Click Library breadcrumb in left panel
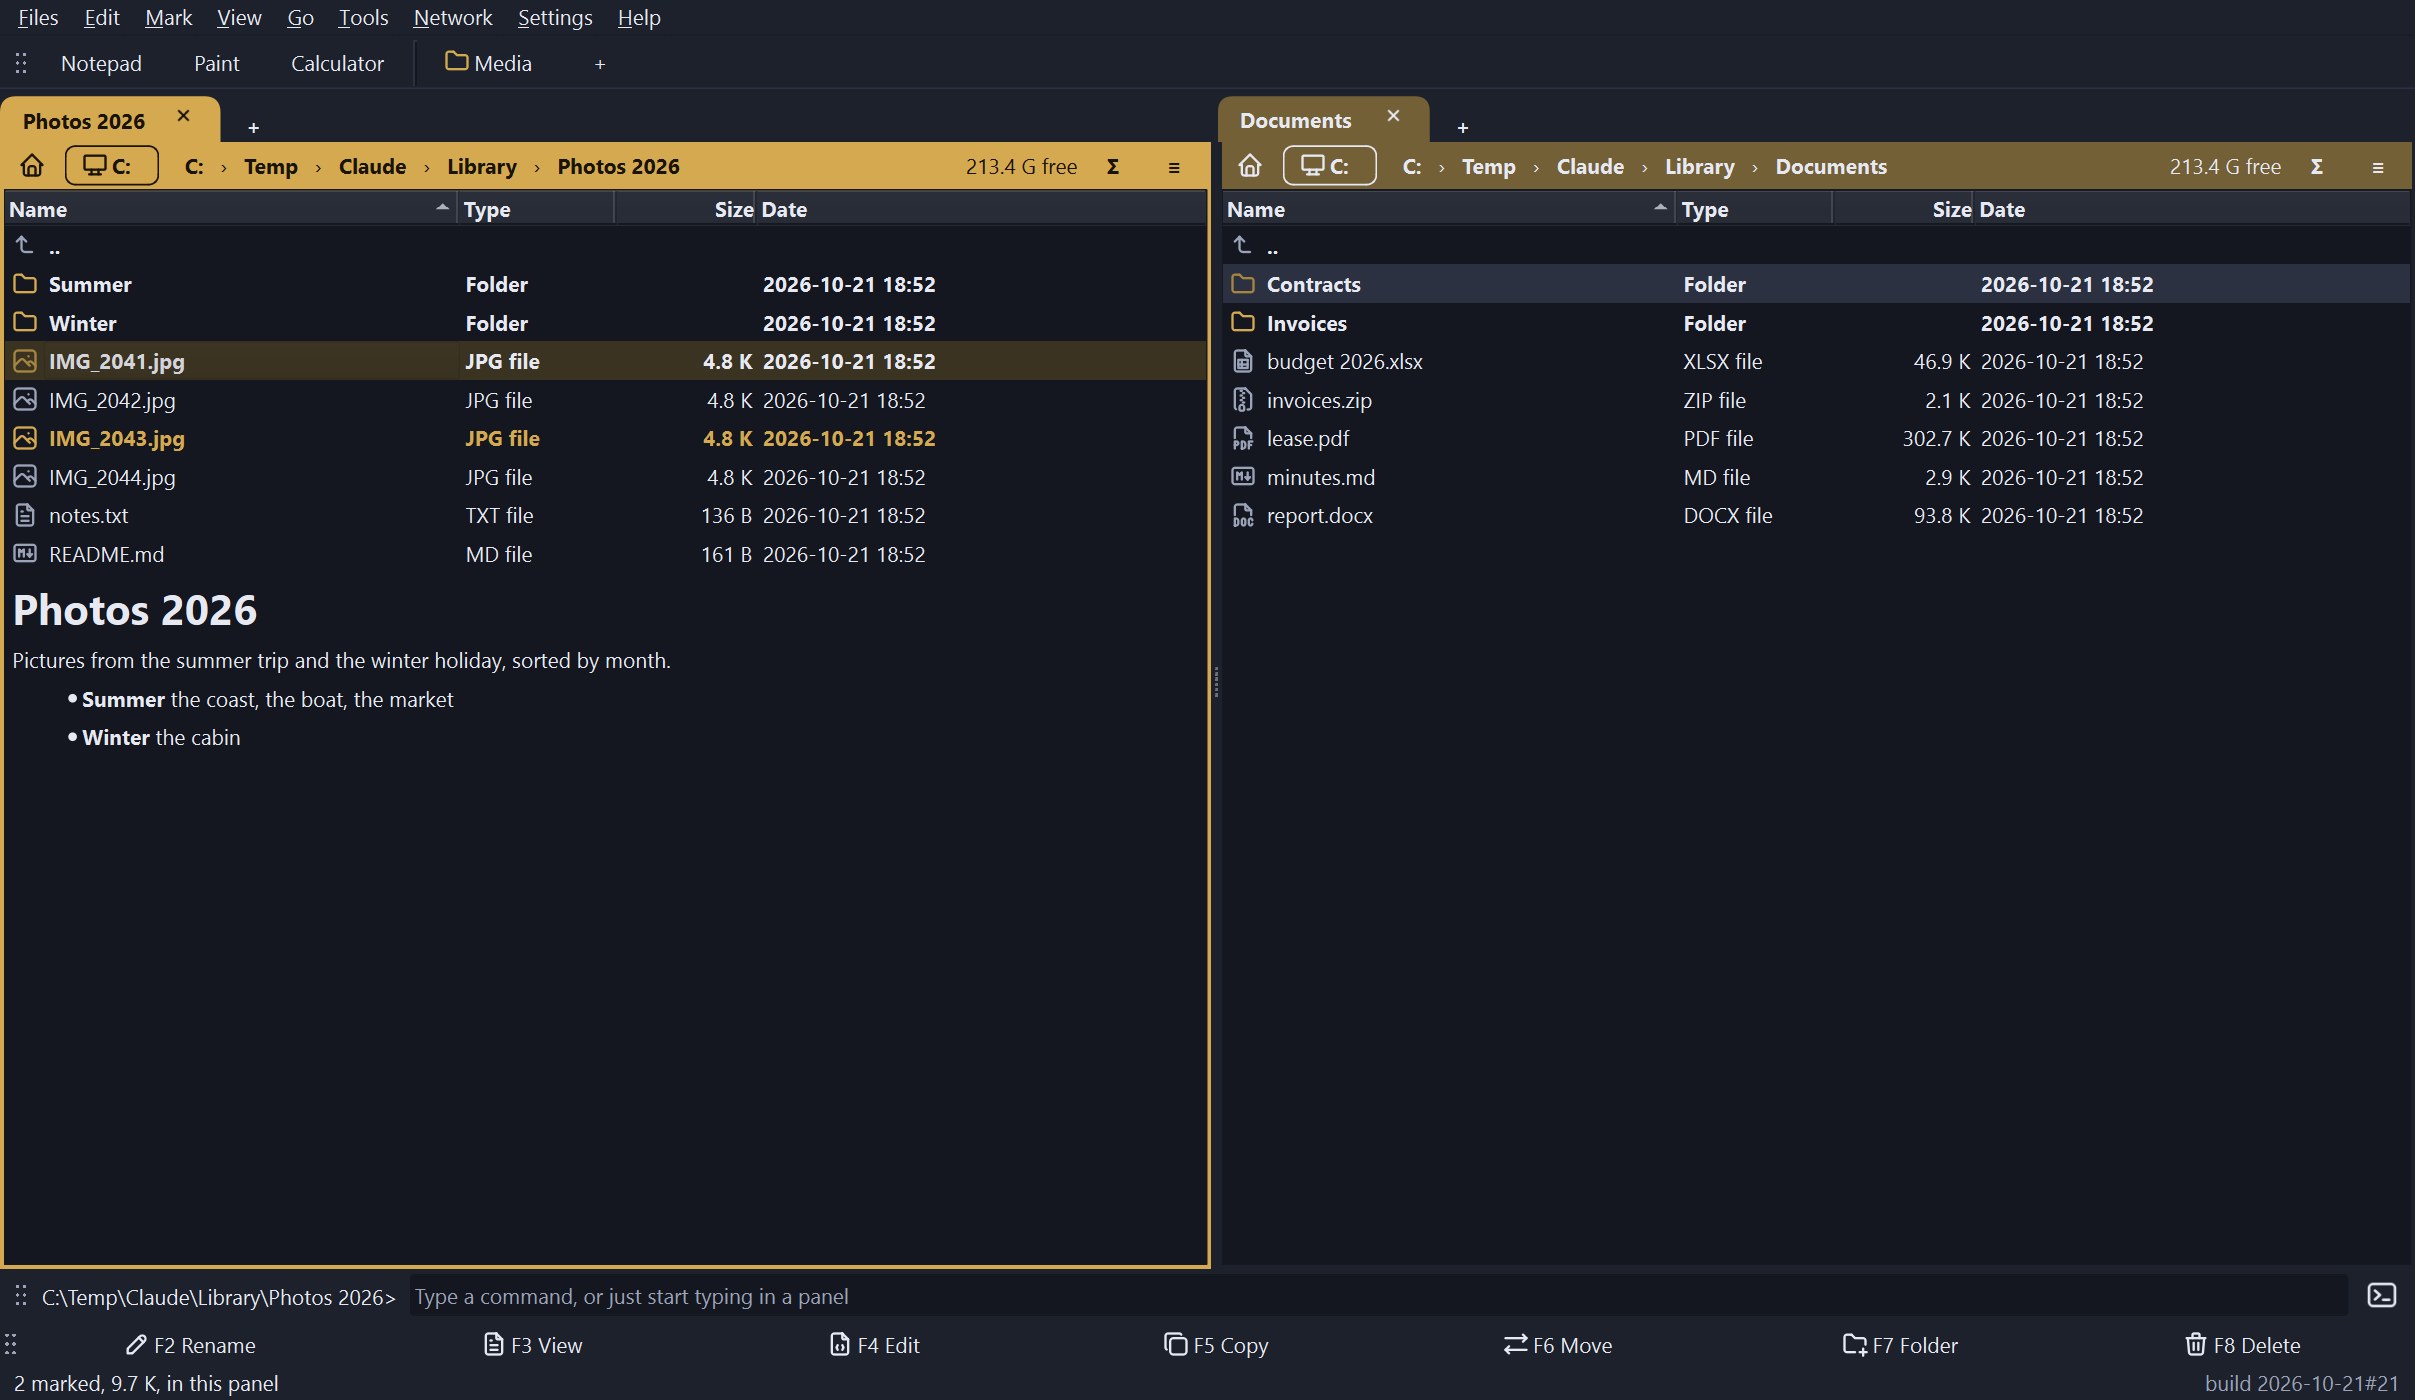The image size is (2415, 1400). [482, 166]
